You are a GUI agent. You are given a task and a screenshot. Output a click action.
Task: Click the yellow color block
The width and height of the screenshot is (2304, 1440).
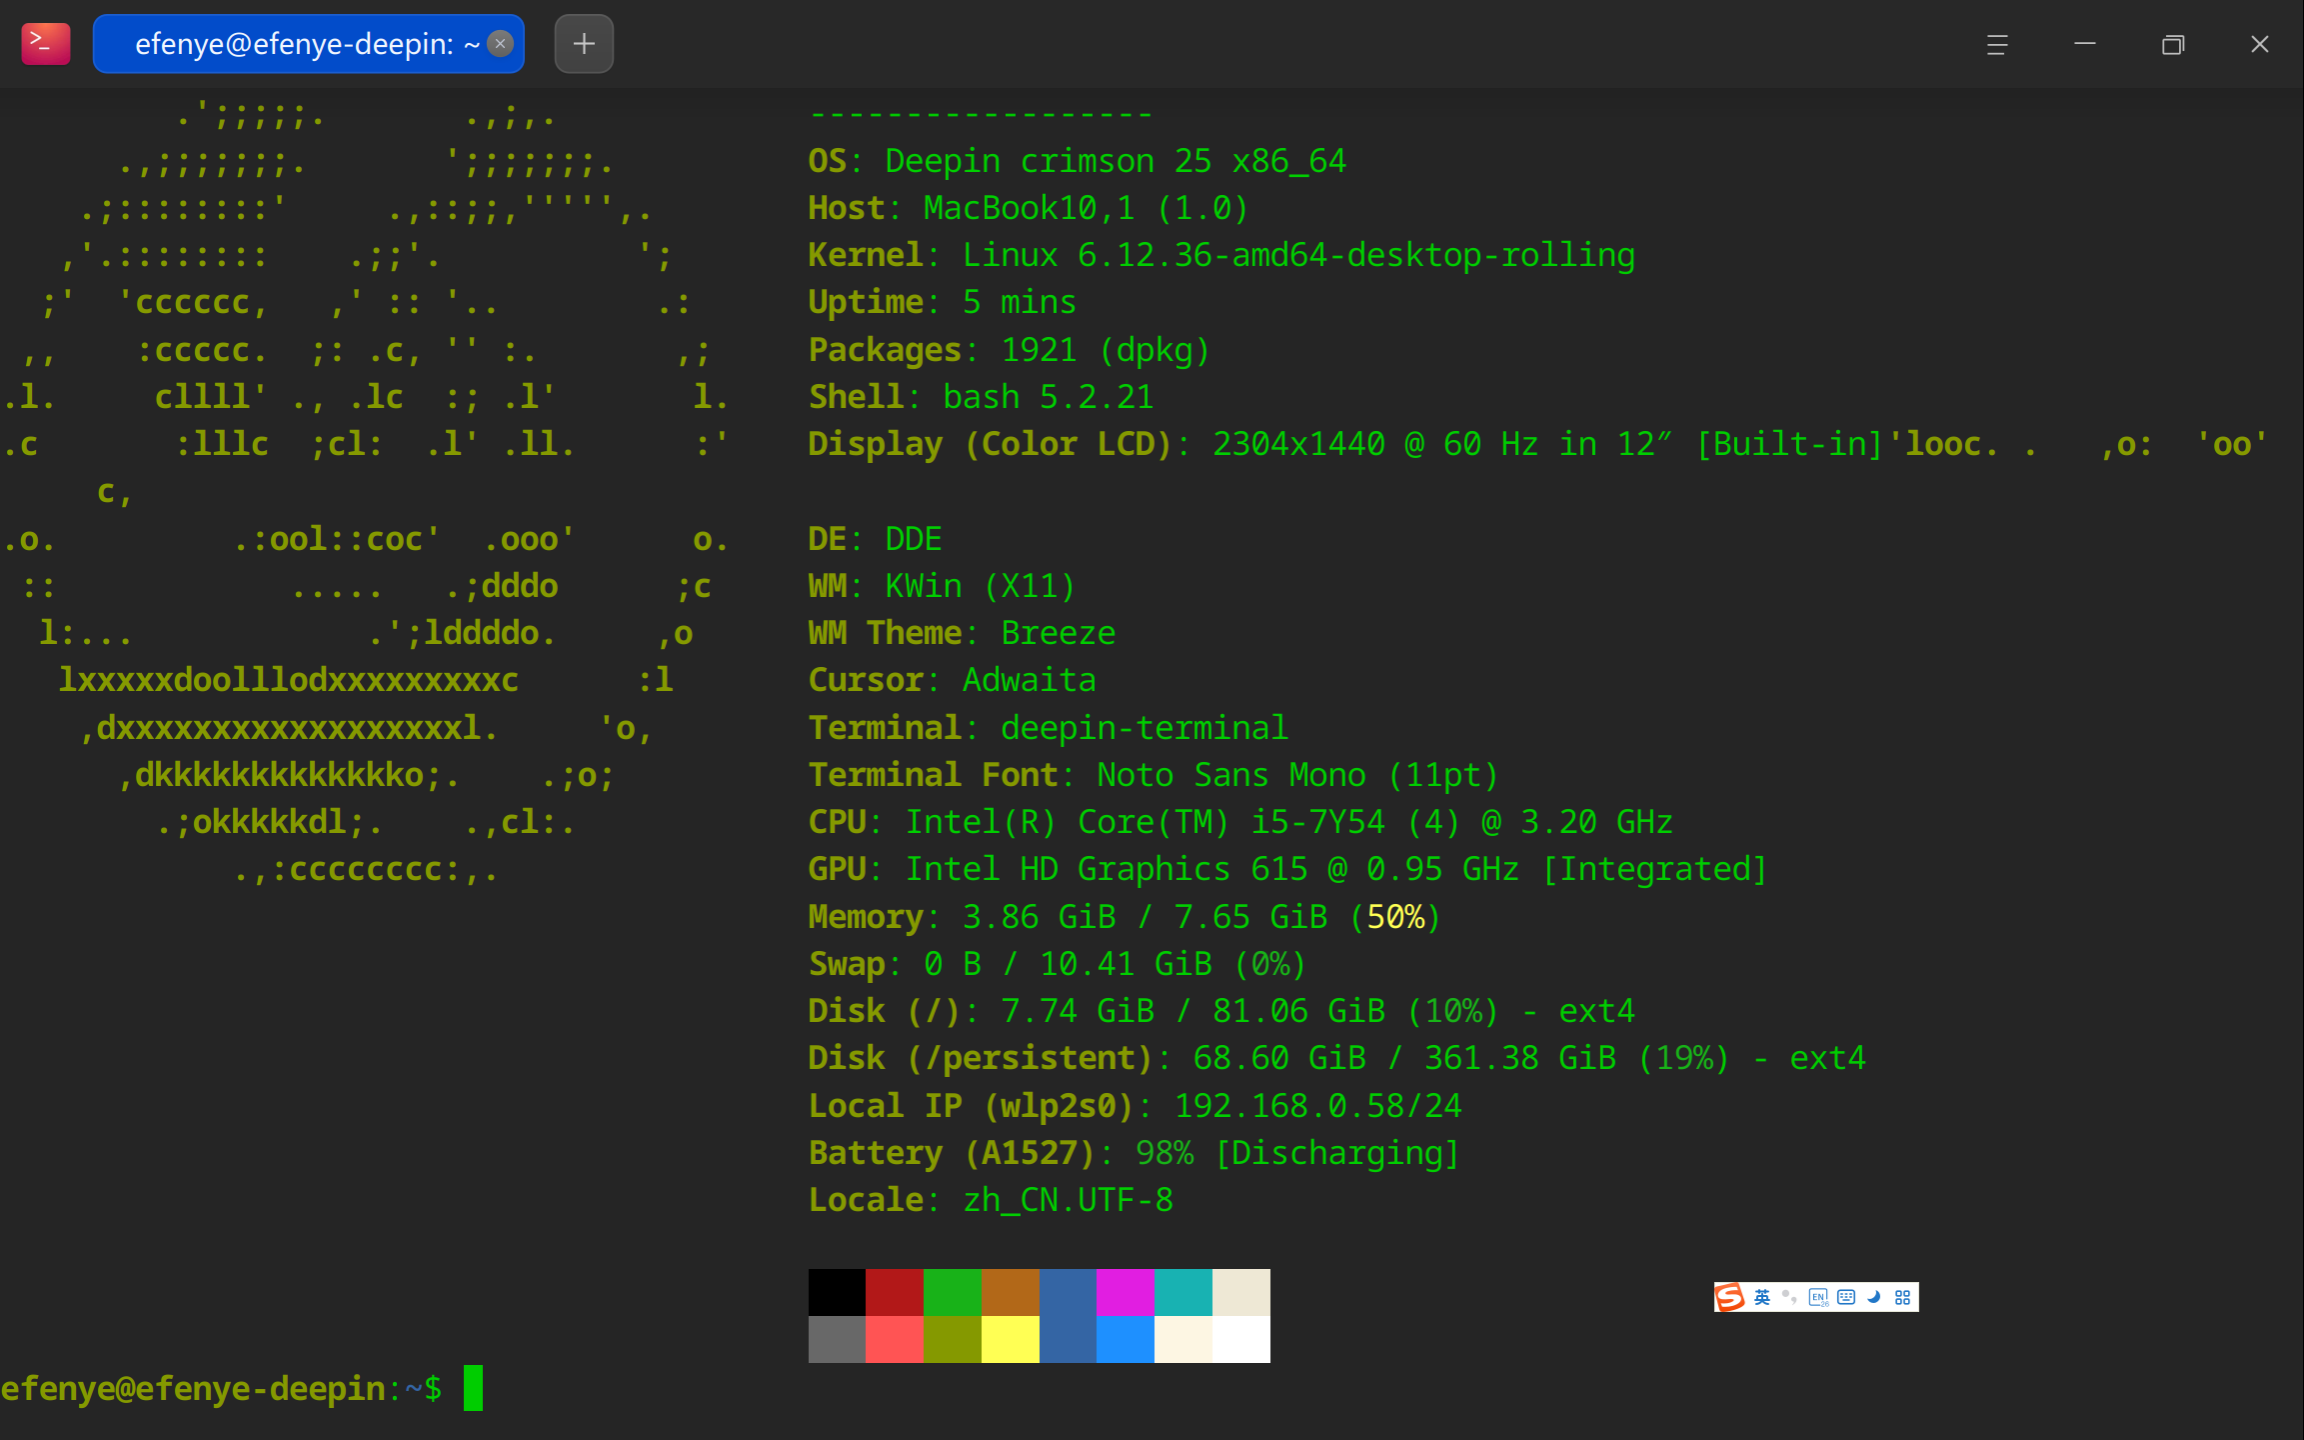tap(1010, 1339)
